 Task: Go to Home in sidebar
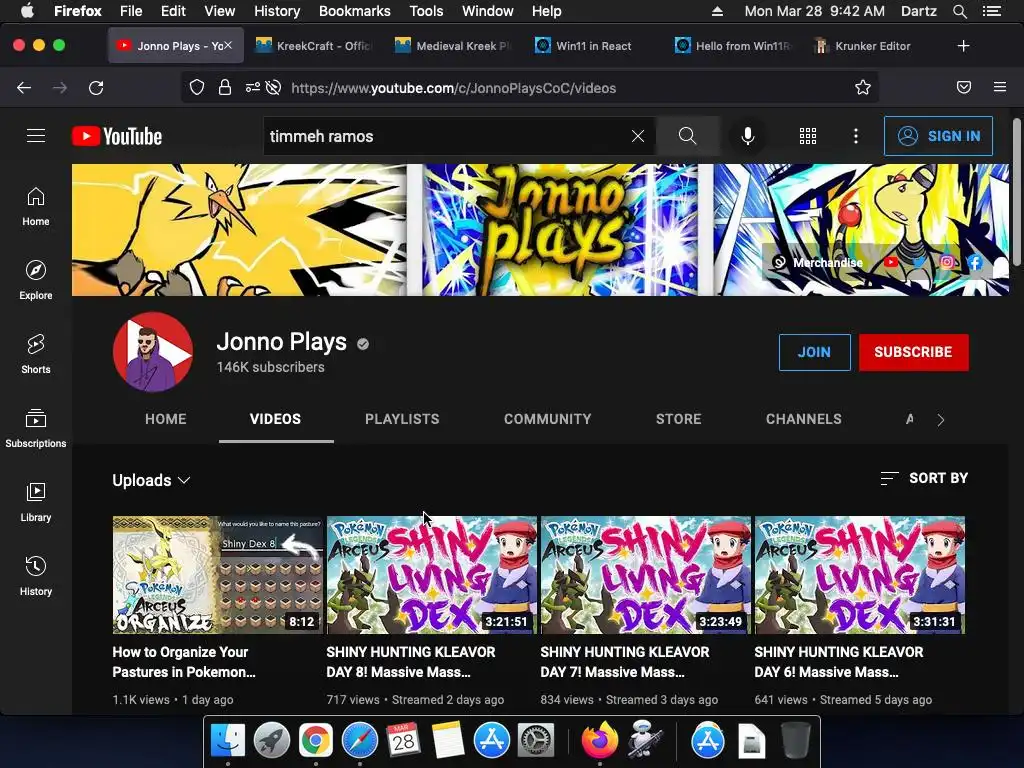36,206
